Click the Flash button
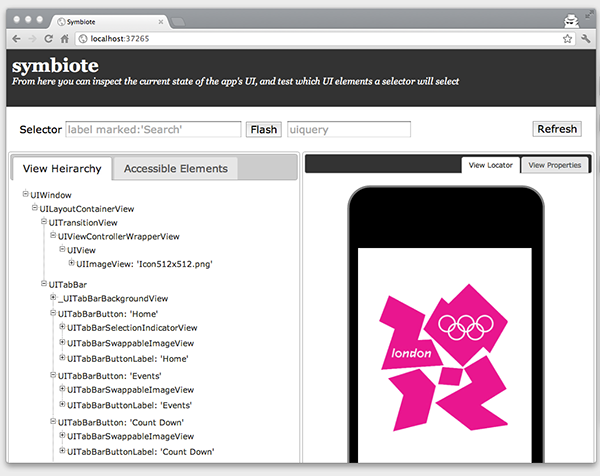This screenshot has width=600, height=476. 264,129
